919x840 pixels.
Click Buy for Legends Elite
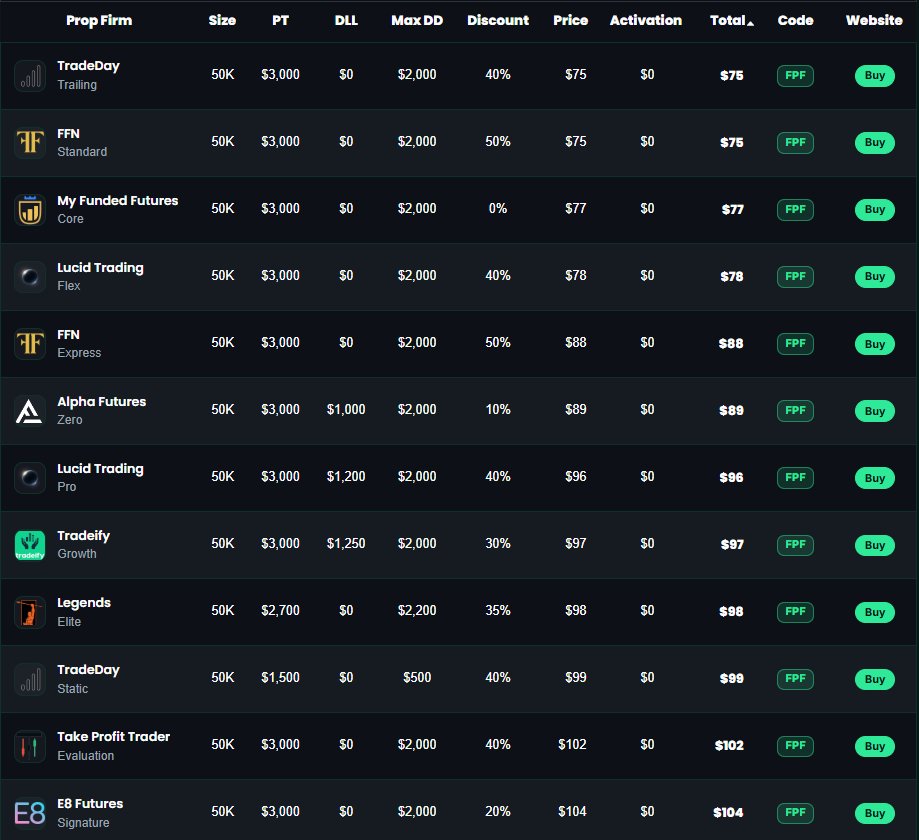[x=874, y=611]
